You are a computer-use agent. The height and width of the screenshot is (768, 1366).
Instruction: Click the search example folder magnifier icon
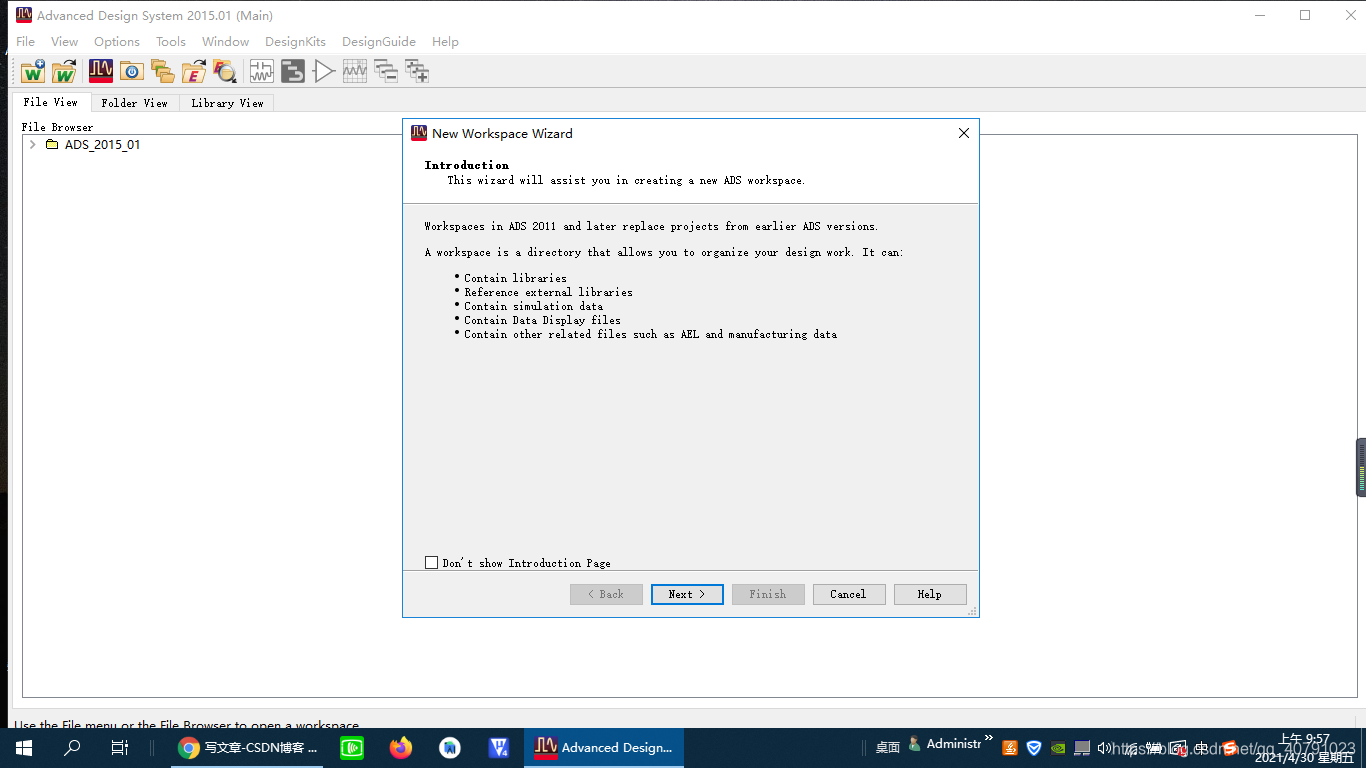pyautogui.click(x=224, y=71)
